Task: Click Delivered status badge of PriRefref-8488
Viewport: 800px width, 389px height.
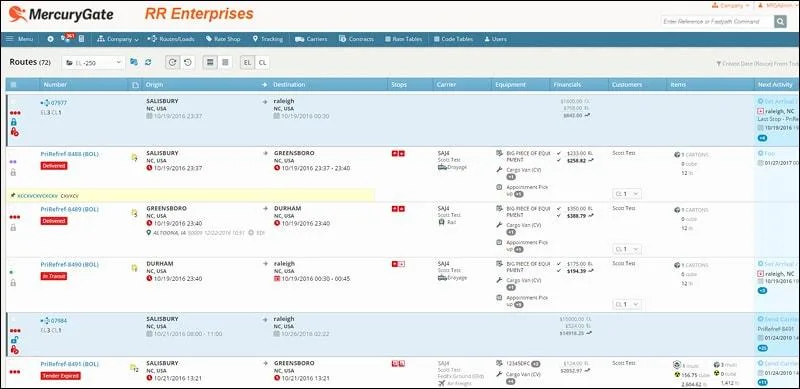Action: [x=54, y=165]
